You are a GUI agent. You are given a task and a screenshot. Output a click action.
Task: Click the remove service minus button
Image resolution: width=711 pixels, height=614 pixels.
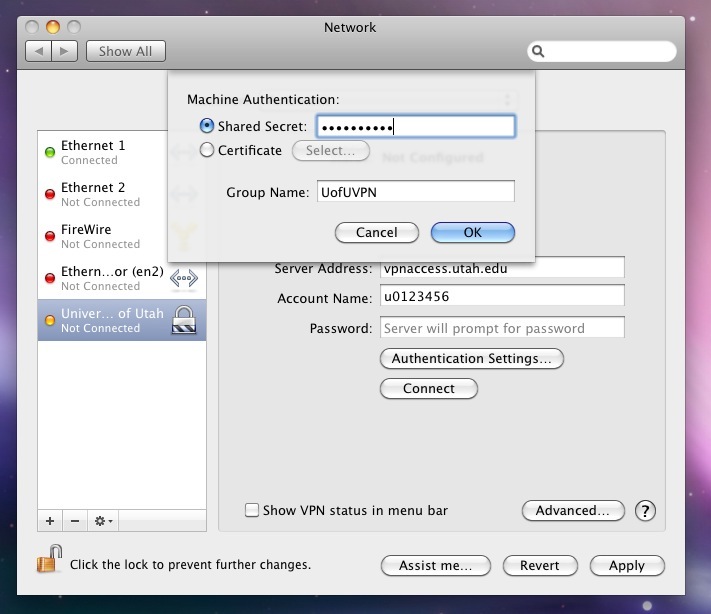pyautogui.click(x=75, y=521)
